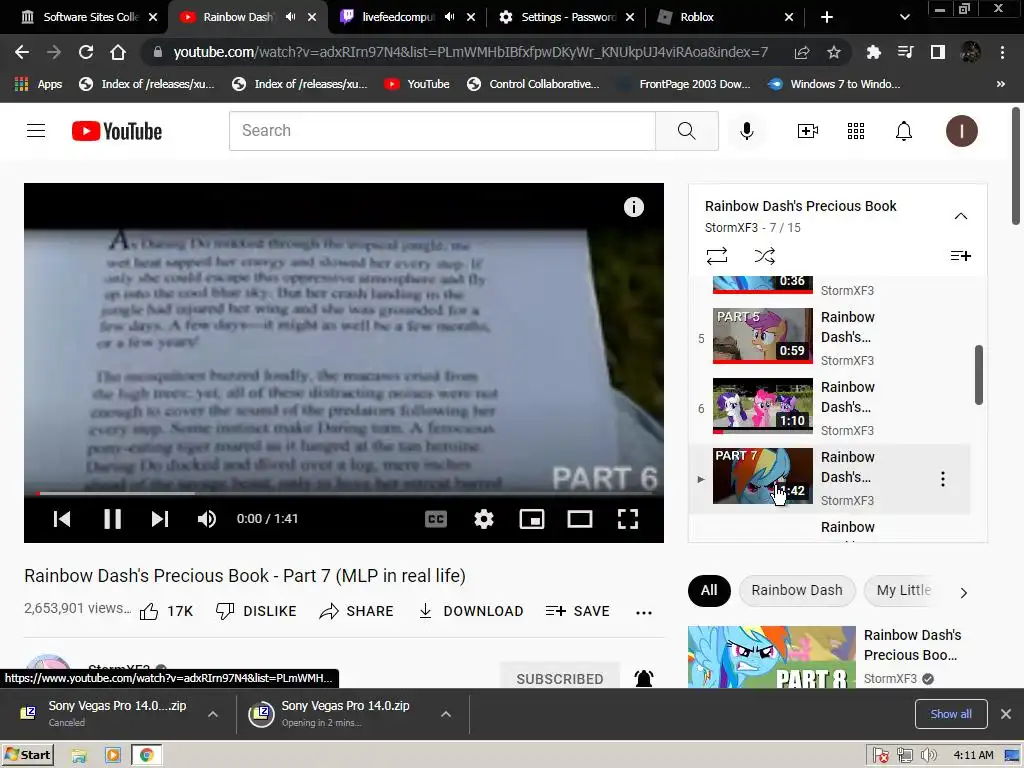Go to the YouTube home logo
1024x768 pixels.
(x=117, y=131)
